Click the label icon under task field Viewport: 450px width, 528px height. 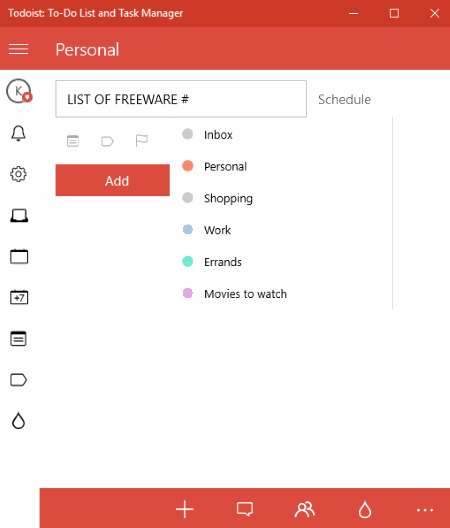click(107, 141)
